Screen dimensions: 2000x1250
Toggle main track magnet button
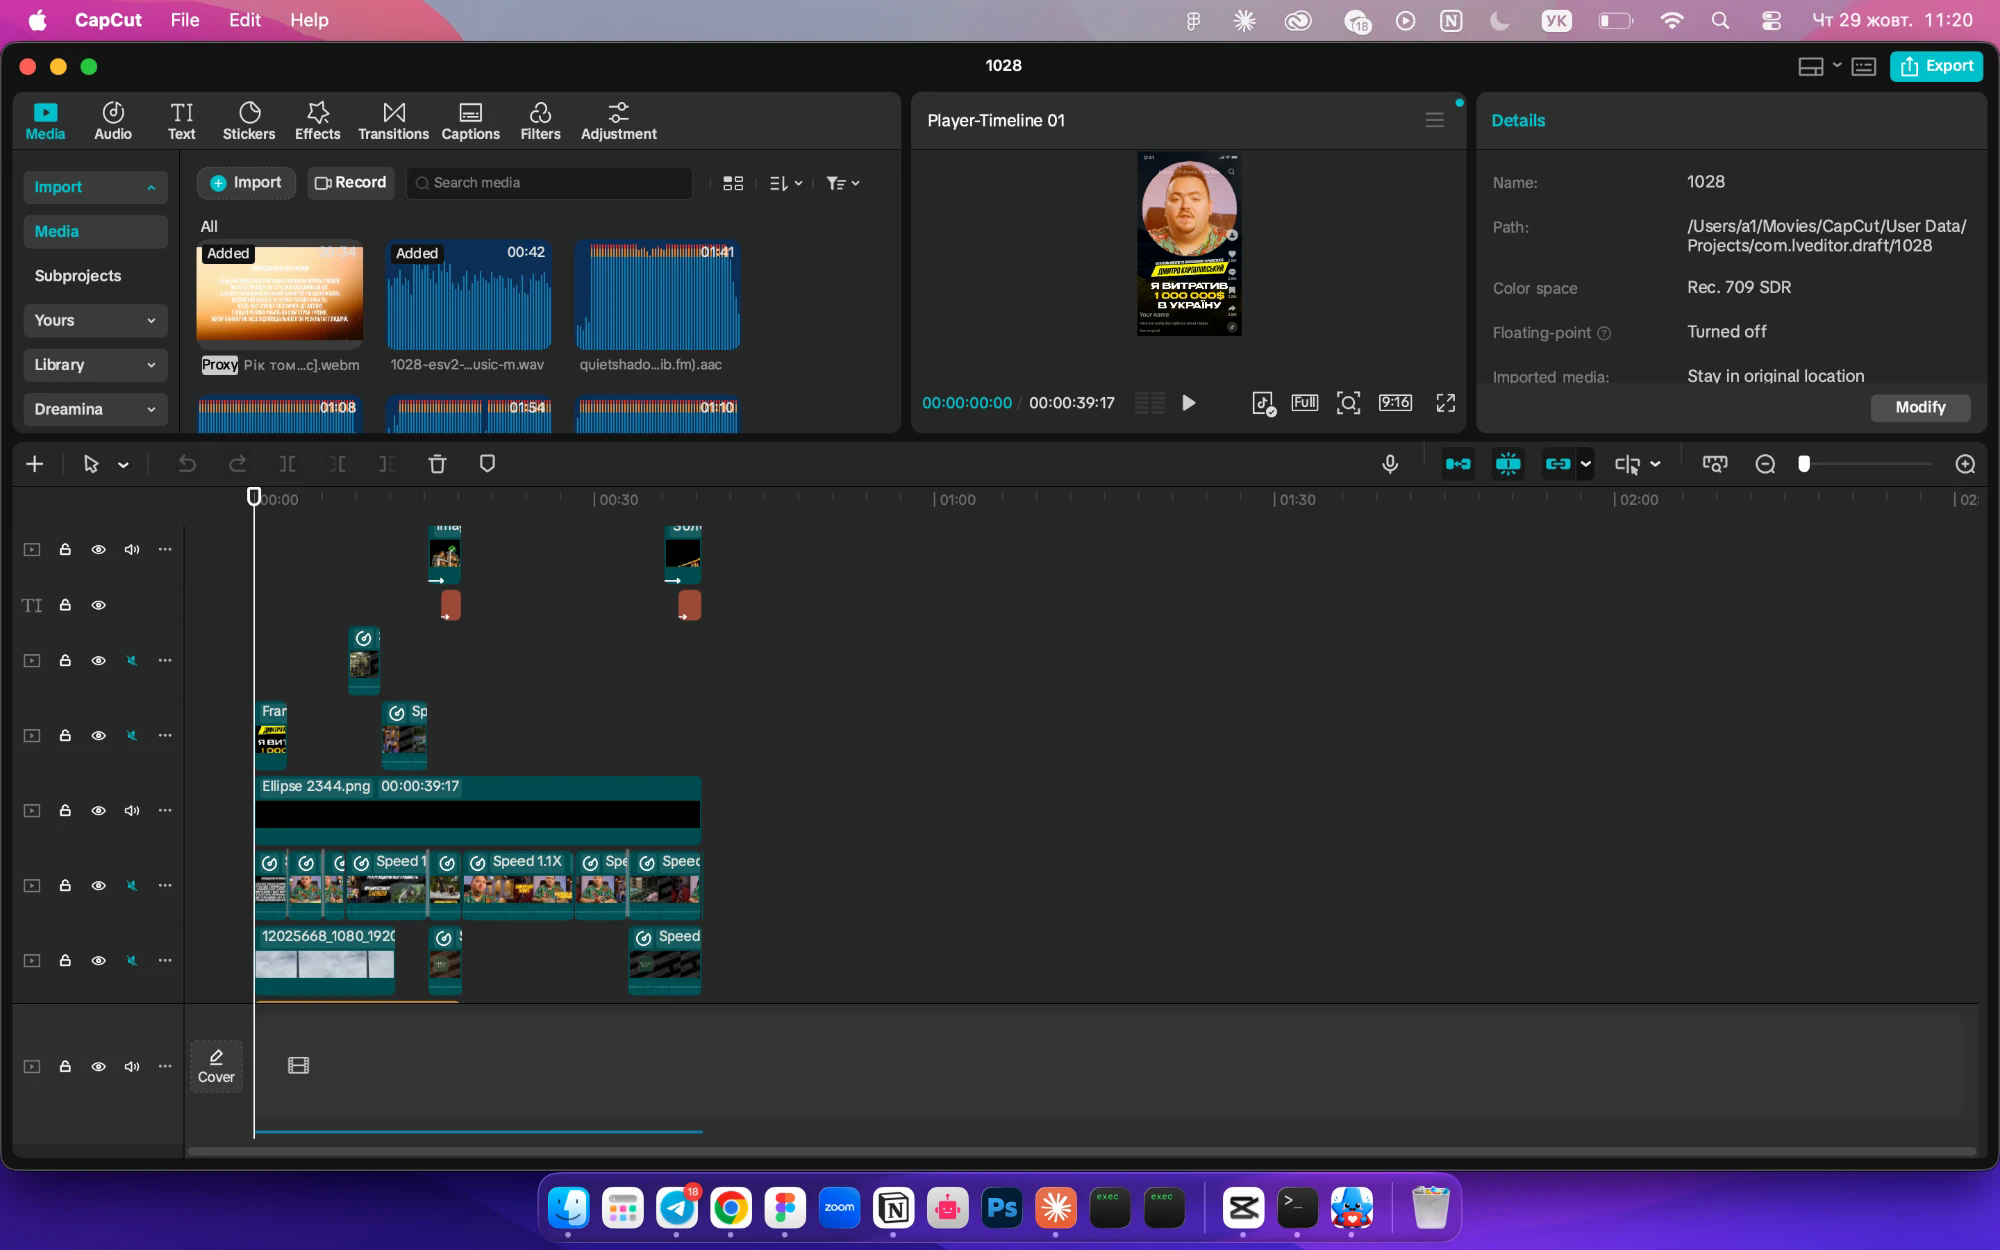[1458, 464]
